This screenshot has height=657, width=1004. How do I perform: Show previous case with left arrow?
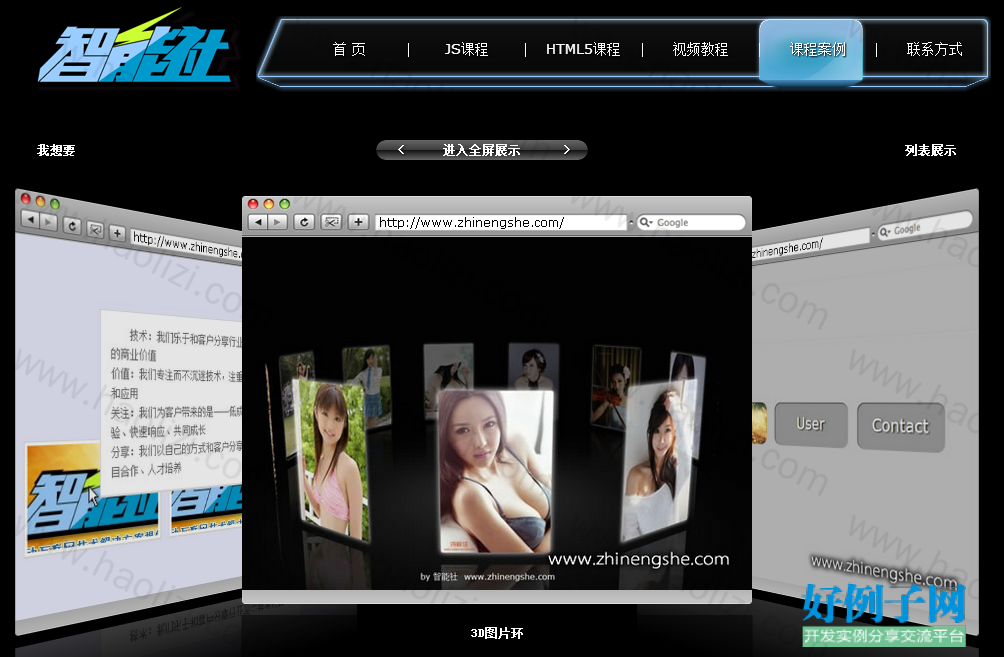click(x=401, y=149)
